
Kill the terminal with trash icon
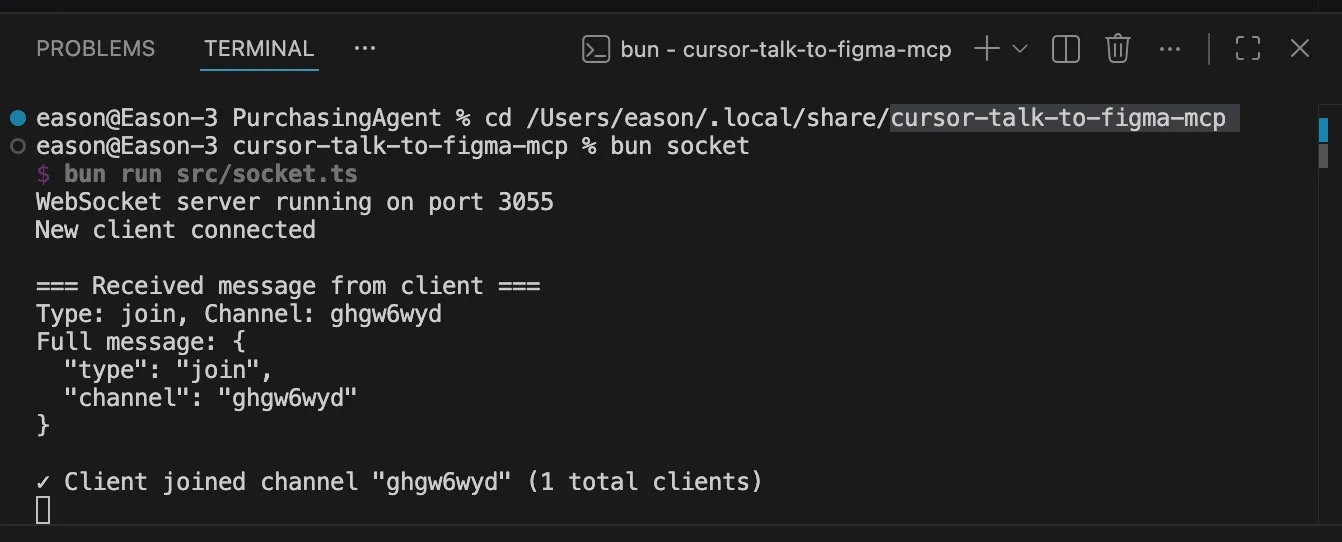(x=1117, y=48)
